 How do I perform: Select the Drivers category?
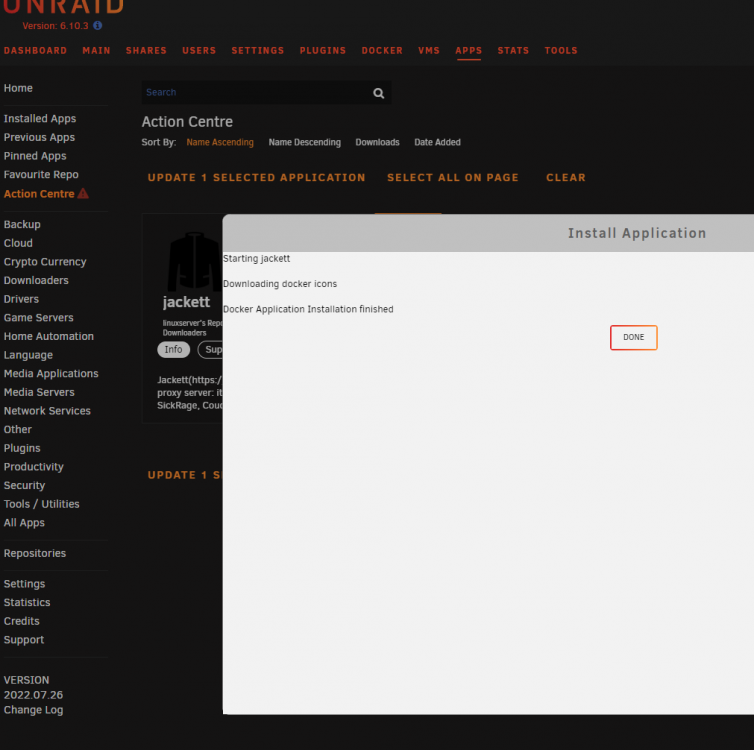click(x=21, y=299)
